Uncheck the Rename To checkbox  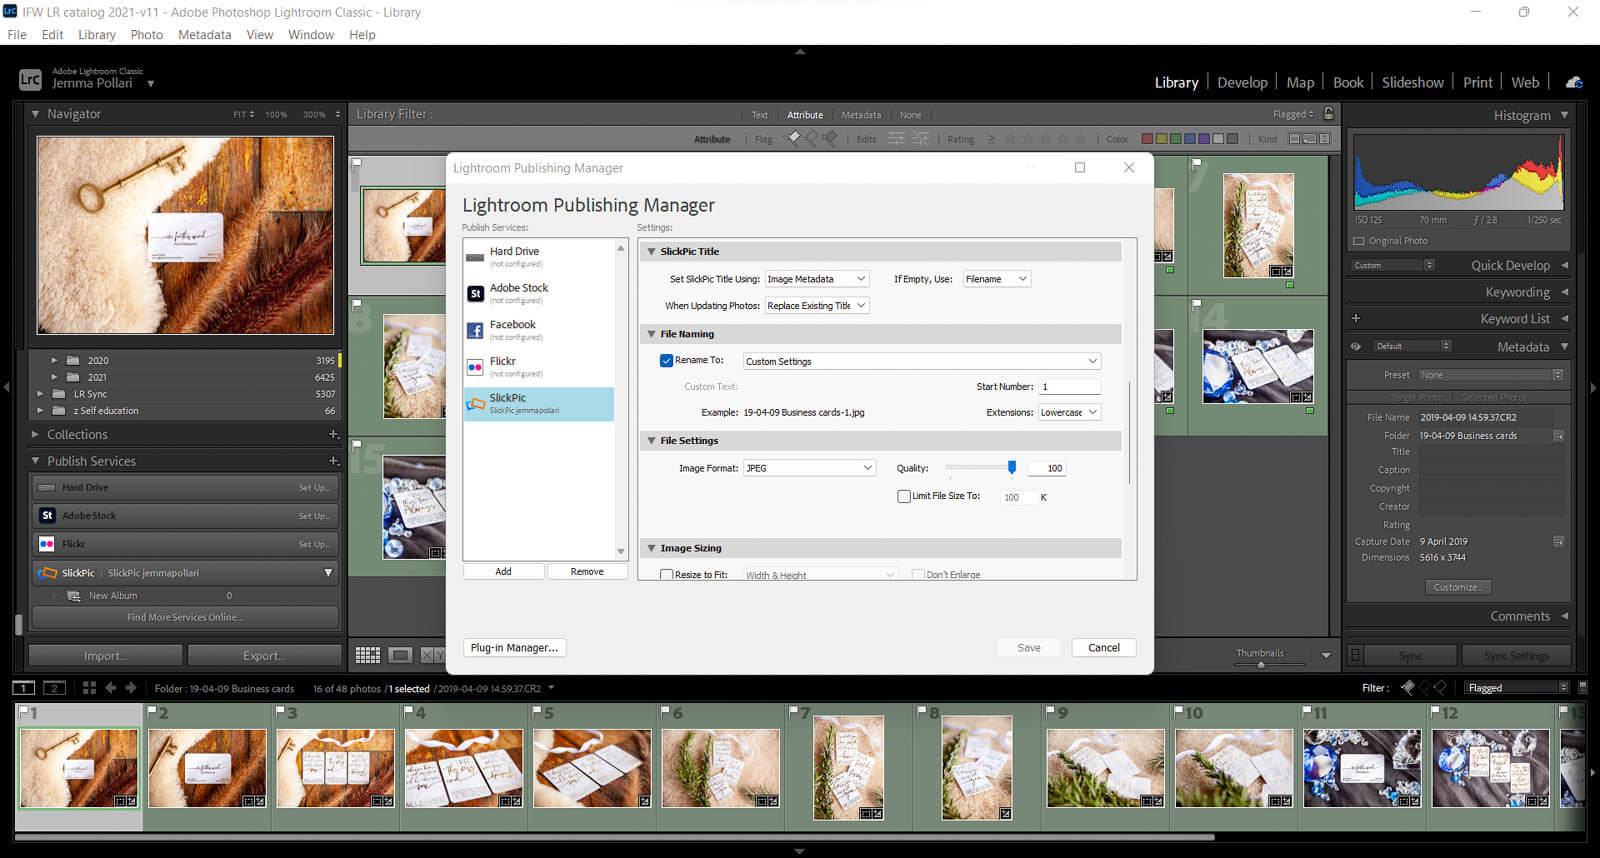[666, 361]
